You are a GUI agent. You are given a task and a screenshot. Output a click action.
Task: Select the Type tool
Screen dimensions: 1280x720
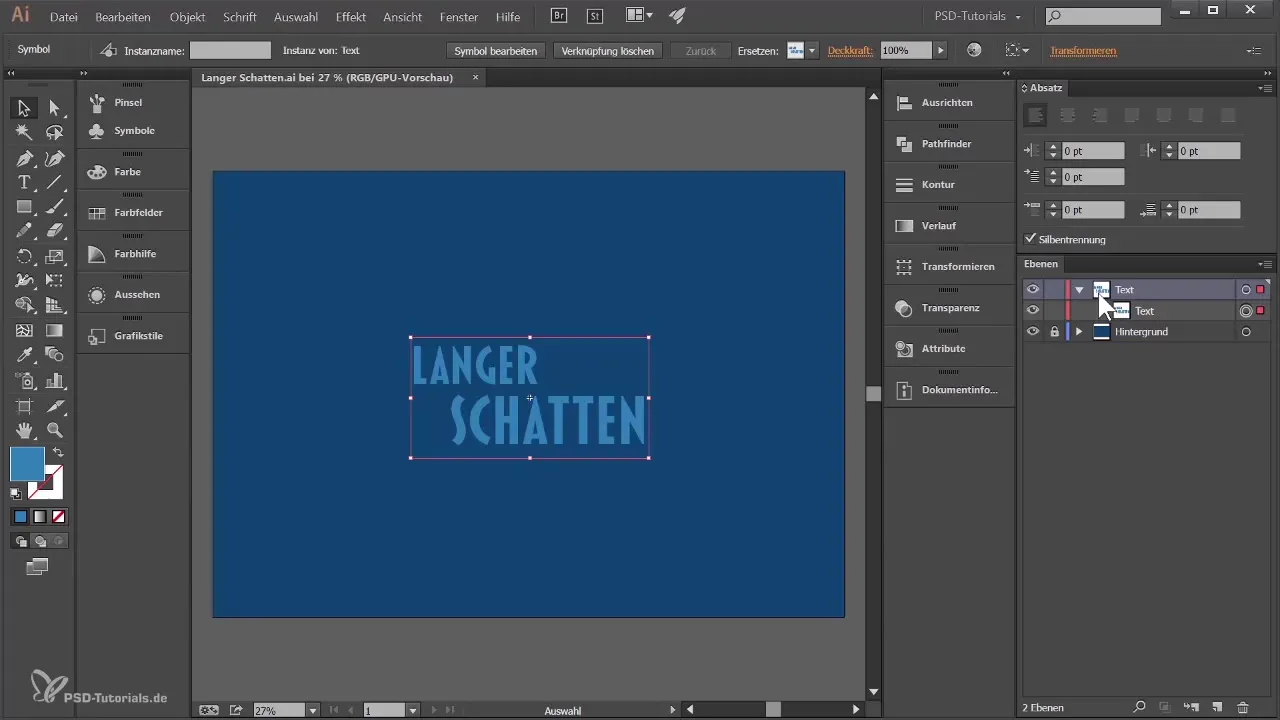pos(24,182)
